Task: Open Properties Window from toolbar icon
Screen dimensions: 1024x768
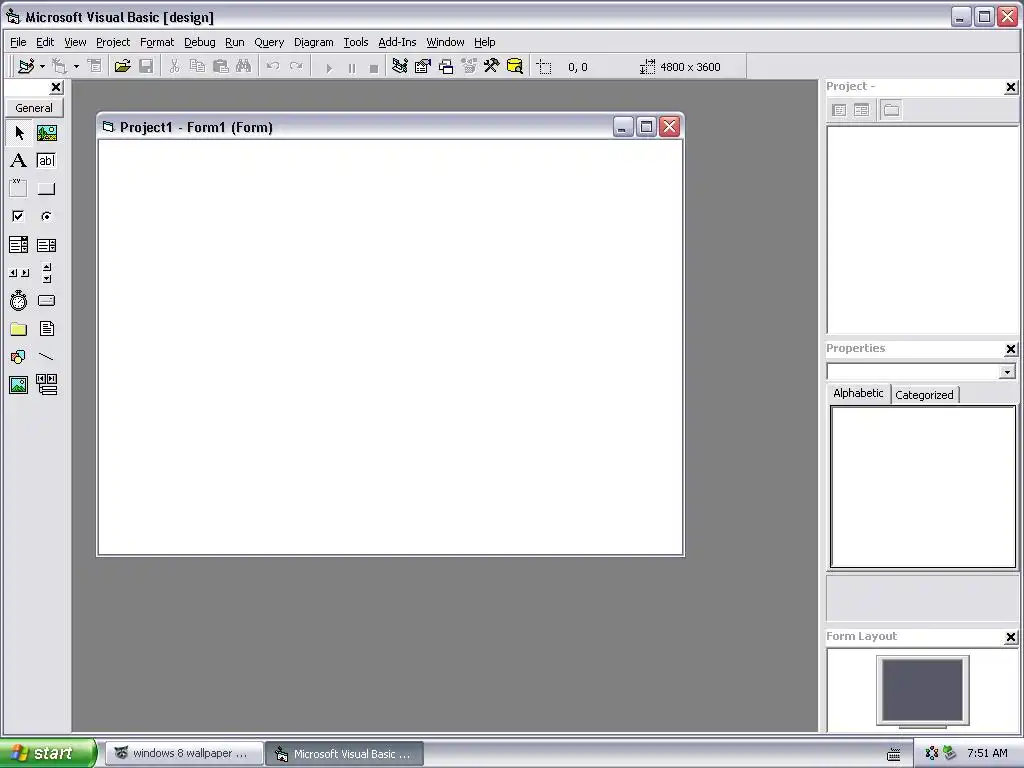Action: [x=423, y=67]
